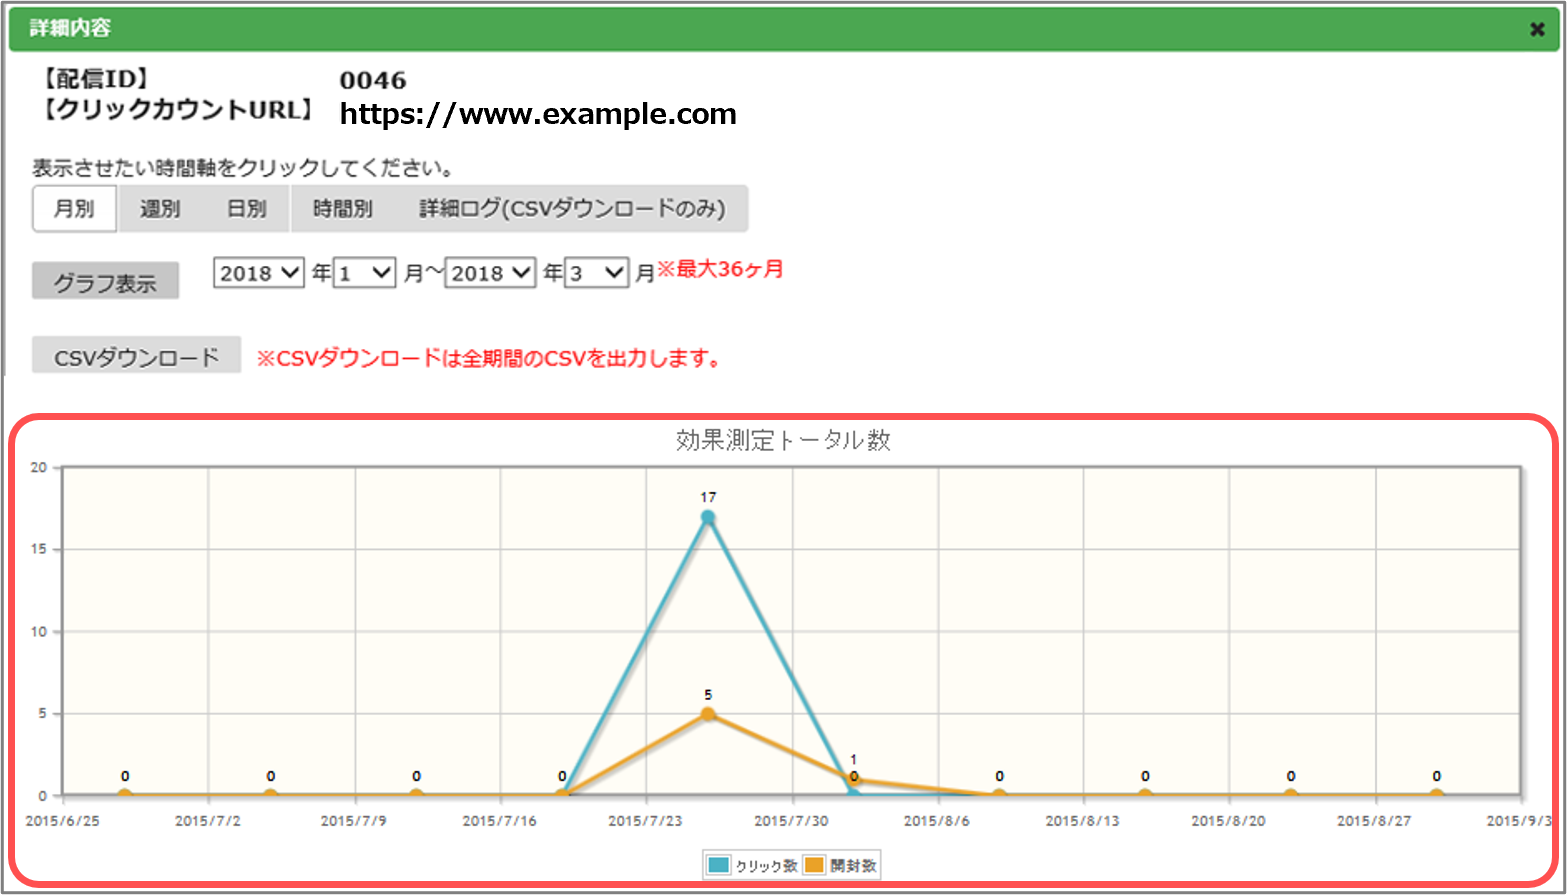The height and width of the screenshot is (895, 1567).
Task: Click the グラフ表示 button
Action: click(x=105, y=282)
